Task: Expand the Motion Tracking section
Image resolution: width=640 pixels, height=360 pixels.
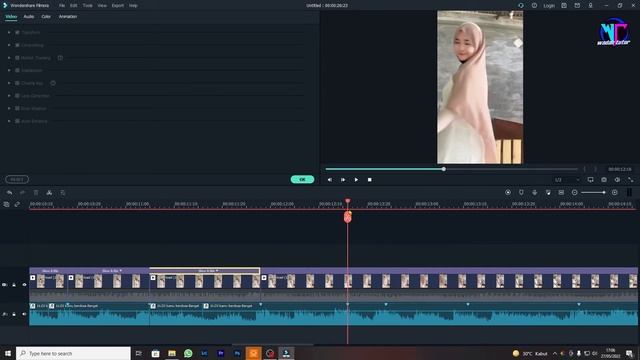Action: click(9, 58)
